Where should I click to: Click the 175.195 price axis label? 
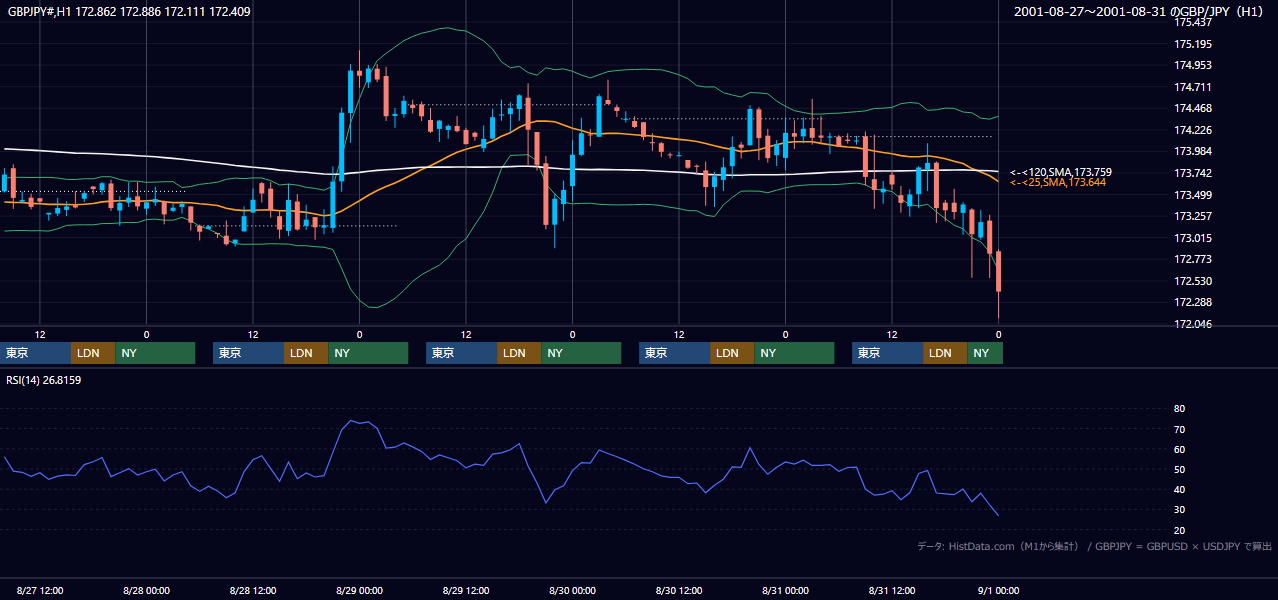tap(1193, 44)
